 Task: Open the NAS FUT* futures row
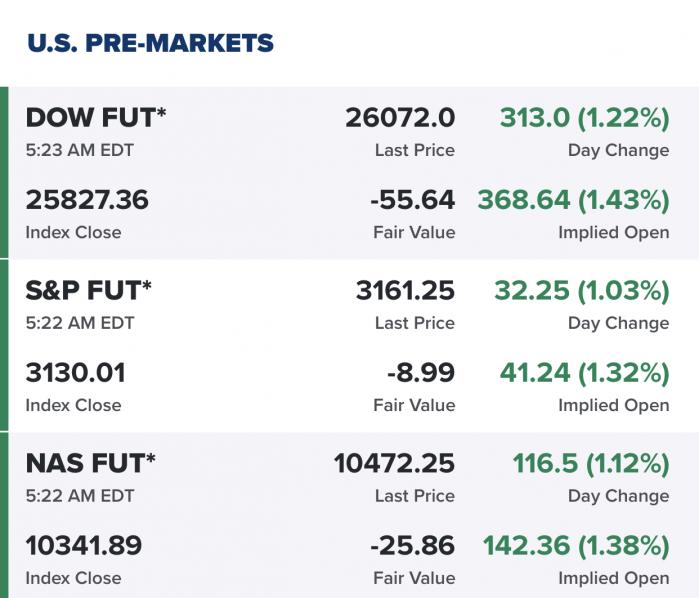click(x=91, y=463)
